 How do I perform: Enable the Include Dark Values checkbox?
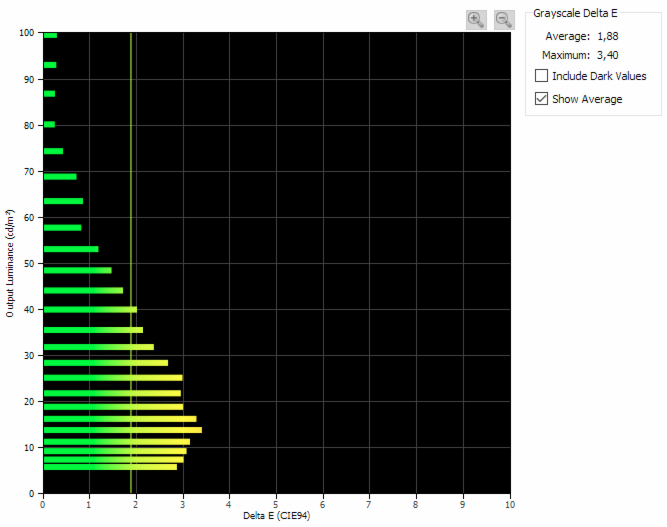(542, 76)
